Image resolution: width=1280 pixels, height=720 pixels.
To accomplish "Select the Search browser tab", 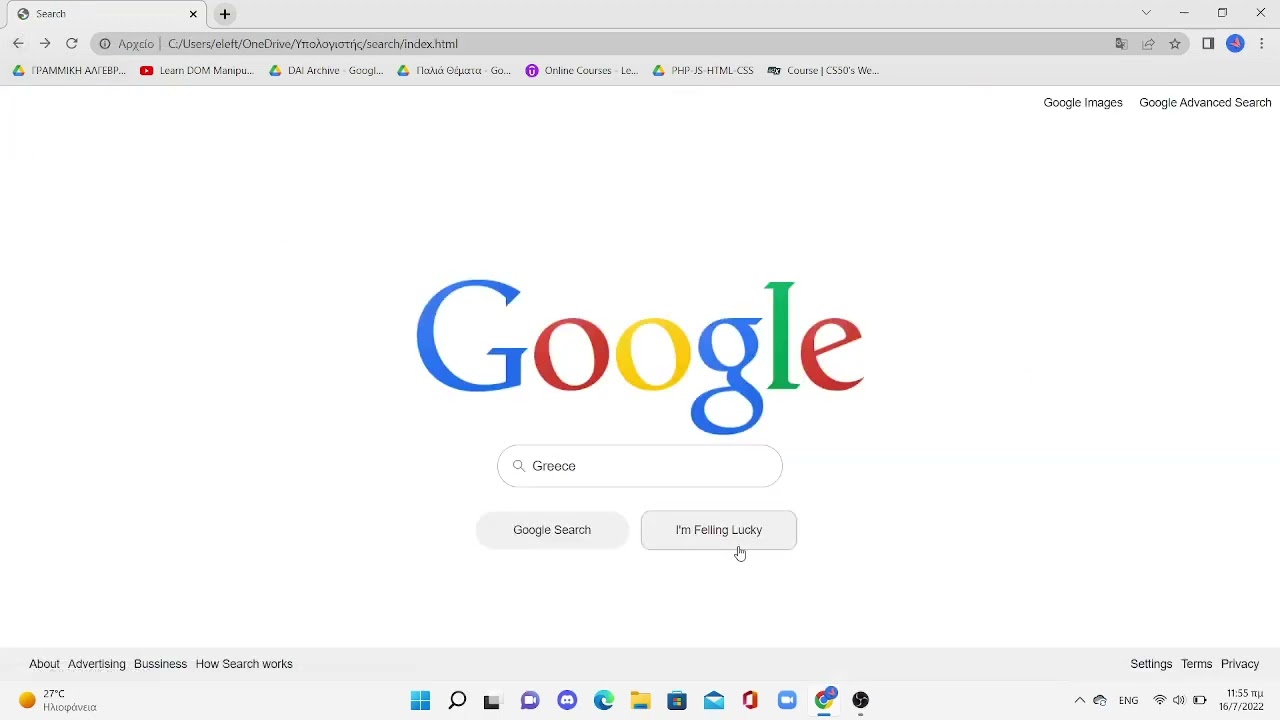I will pos(105,14).
